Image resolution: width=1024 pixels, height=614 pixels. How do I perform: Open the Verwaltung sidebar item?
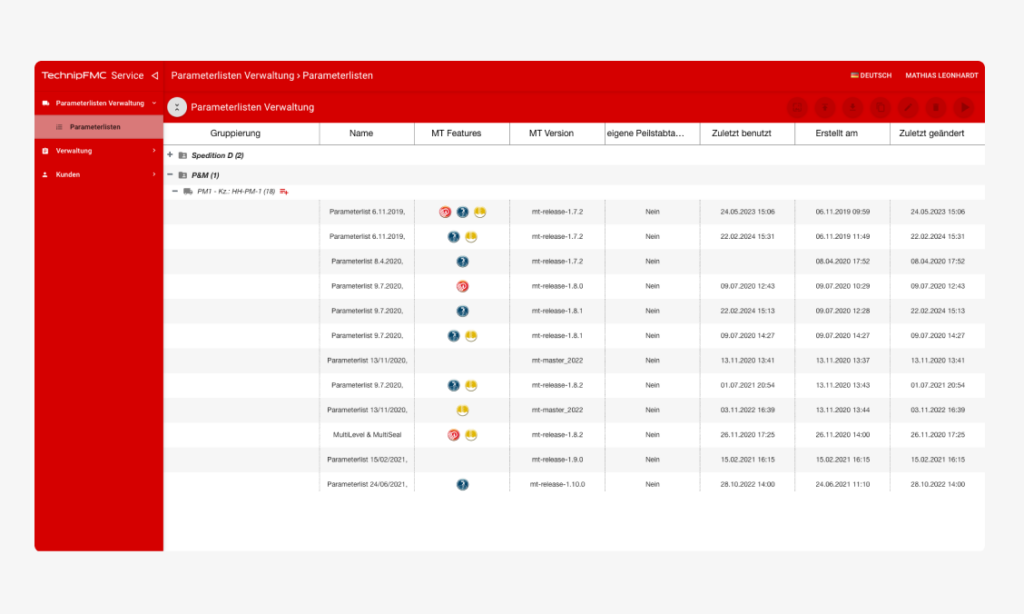click(99, 151)
